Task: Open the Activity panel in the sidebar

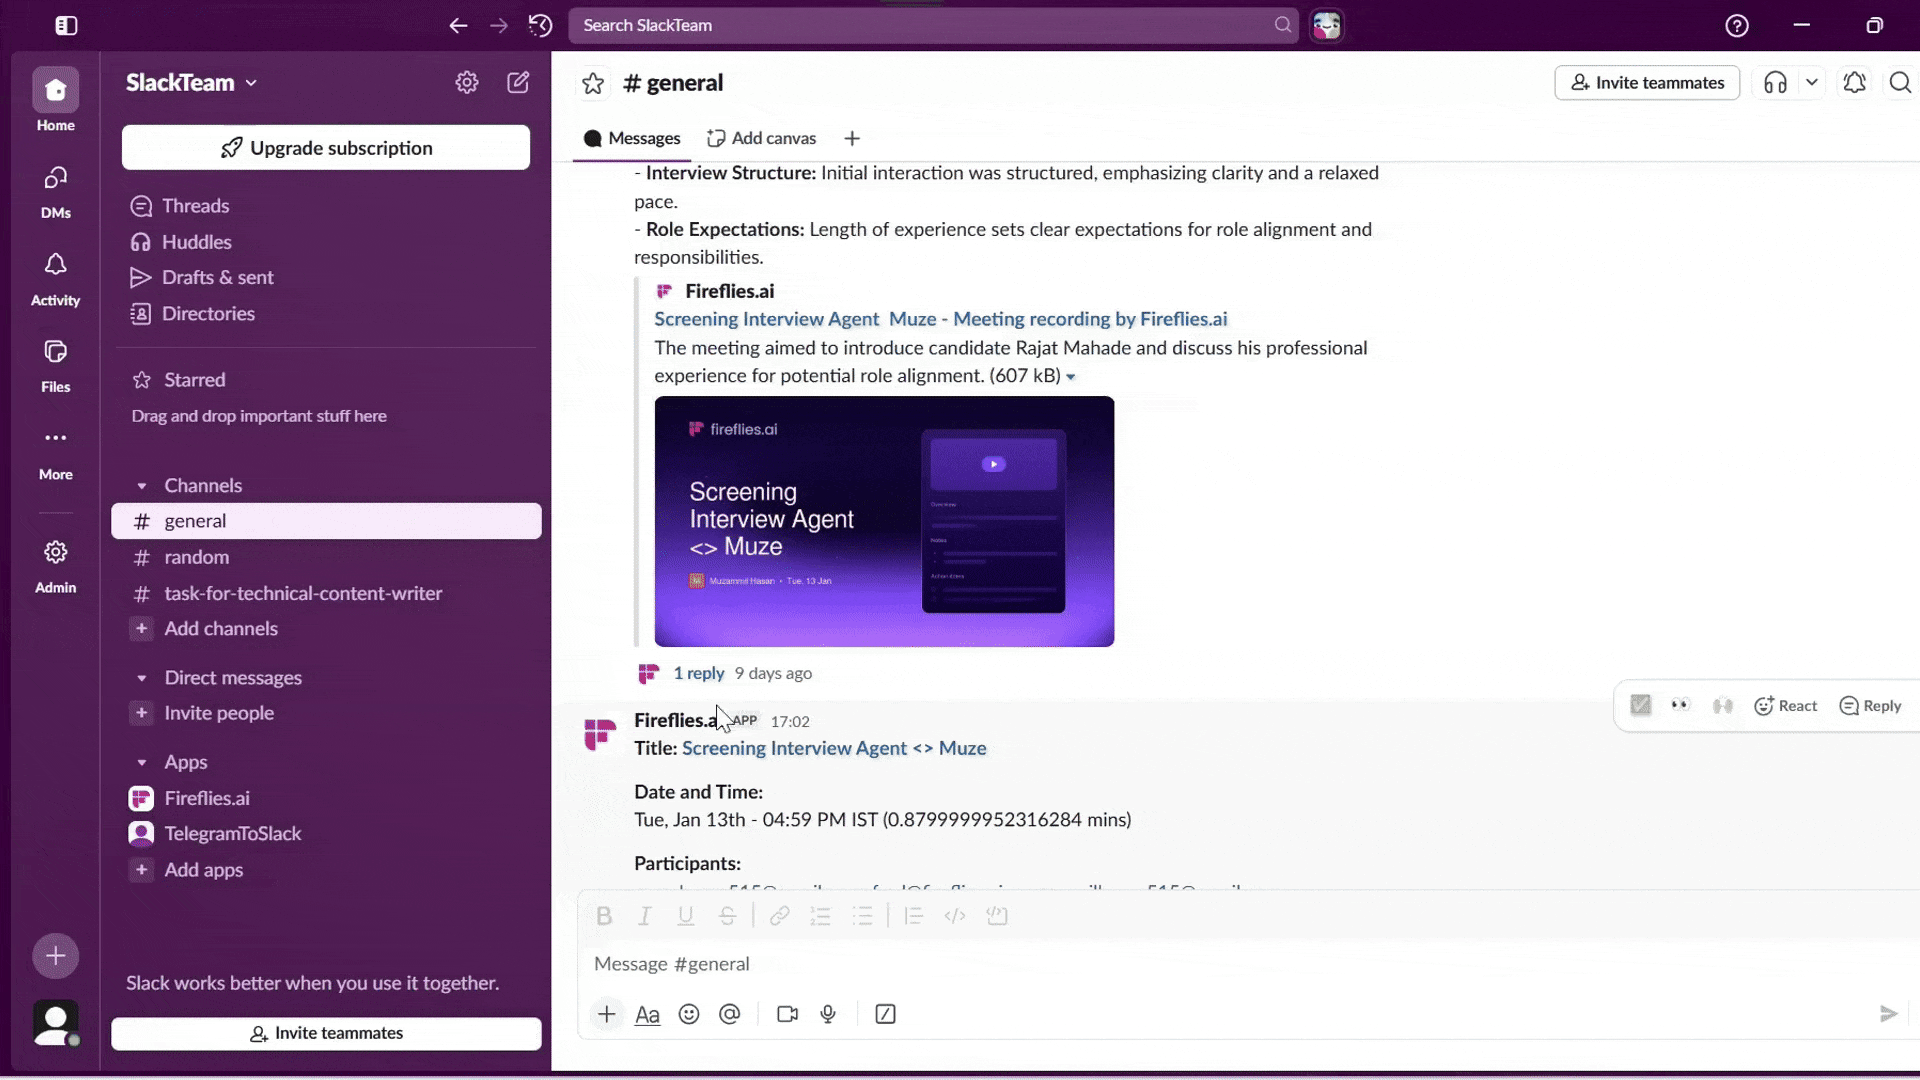Action: (55, 277)
